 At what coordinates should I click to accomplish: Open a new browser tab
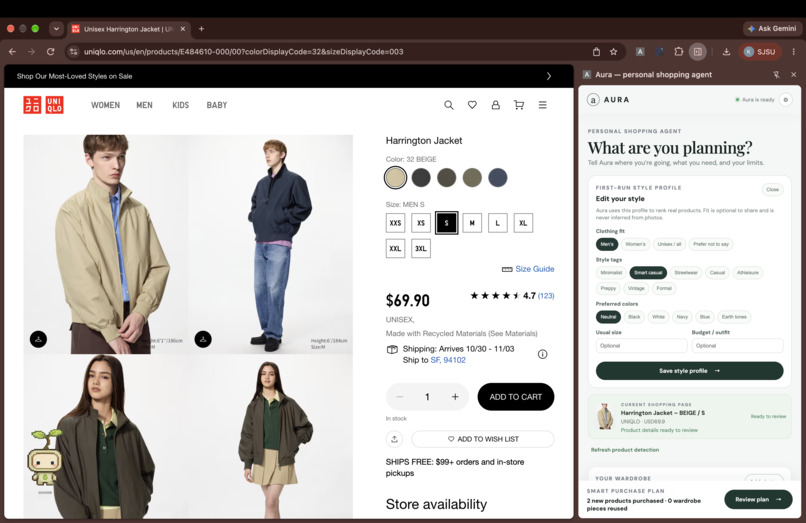(x=202, y=29)
